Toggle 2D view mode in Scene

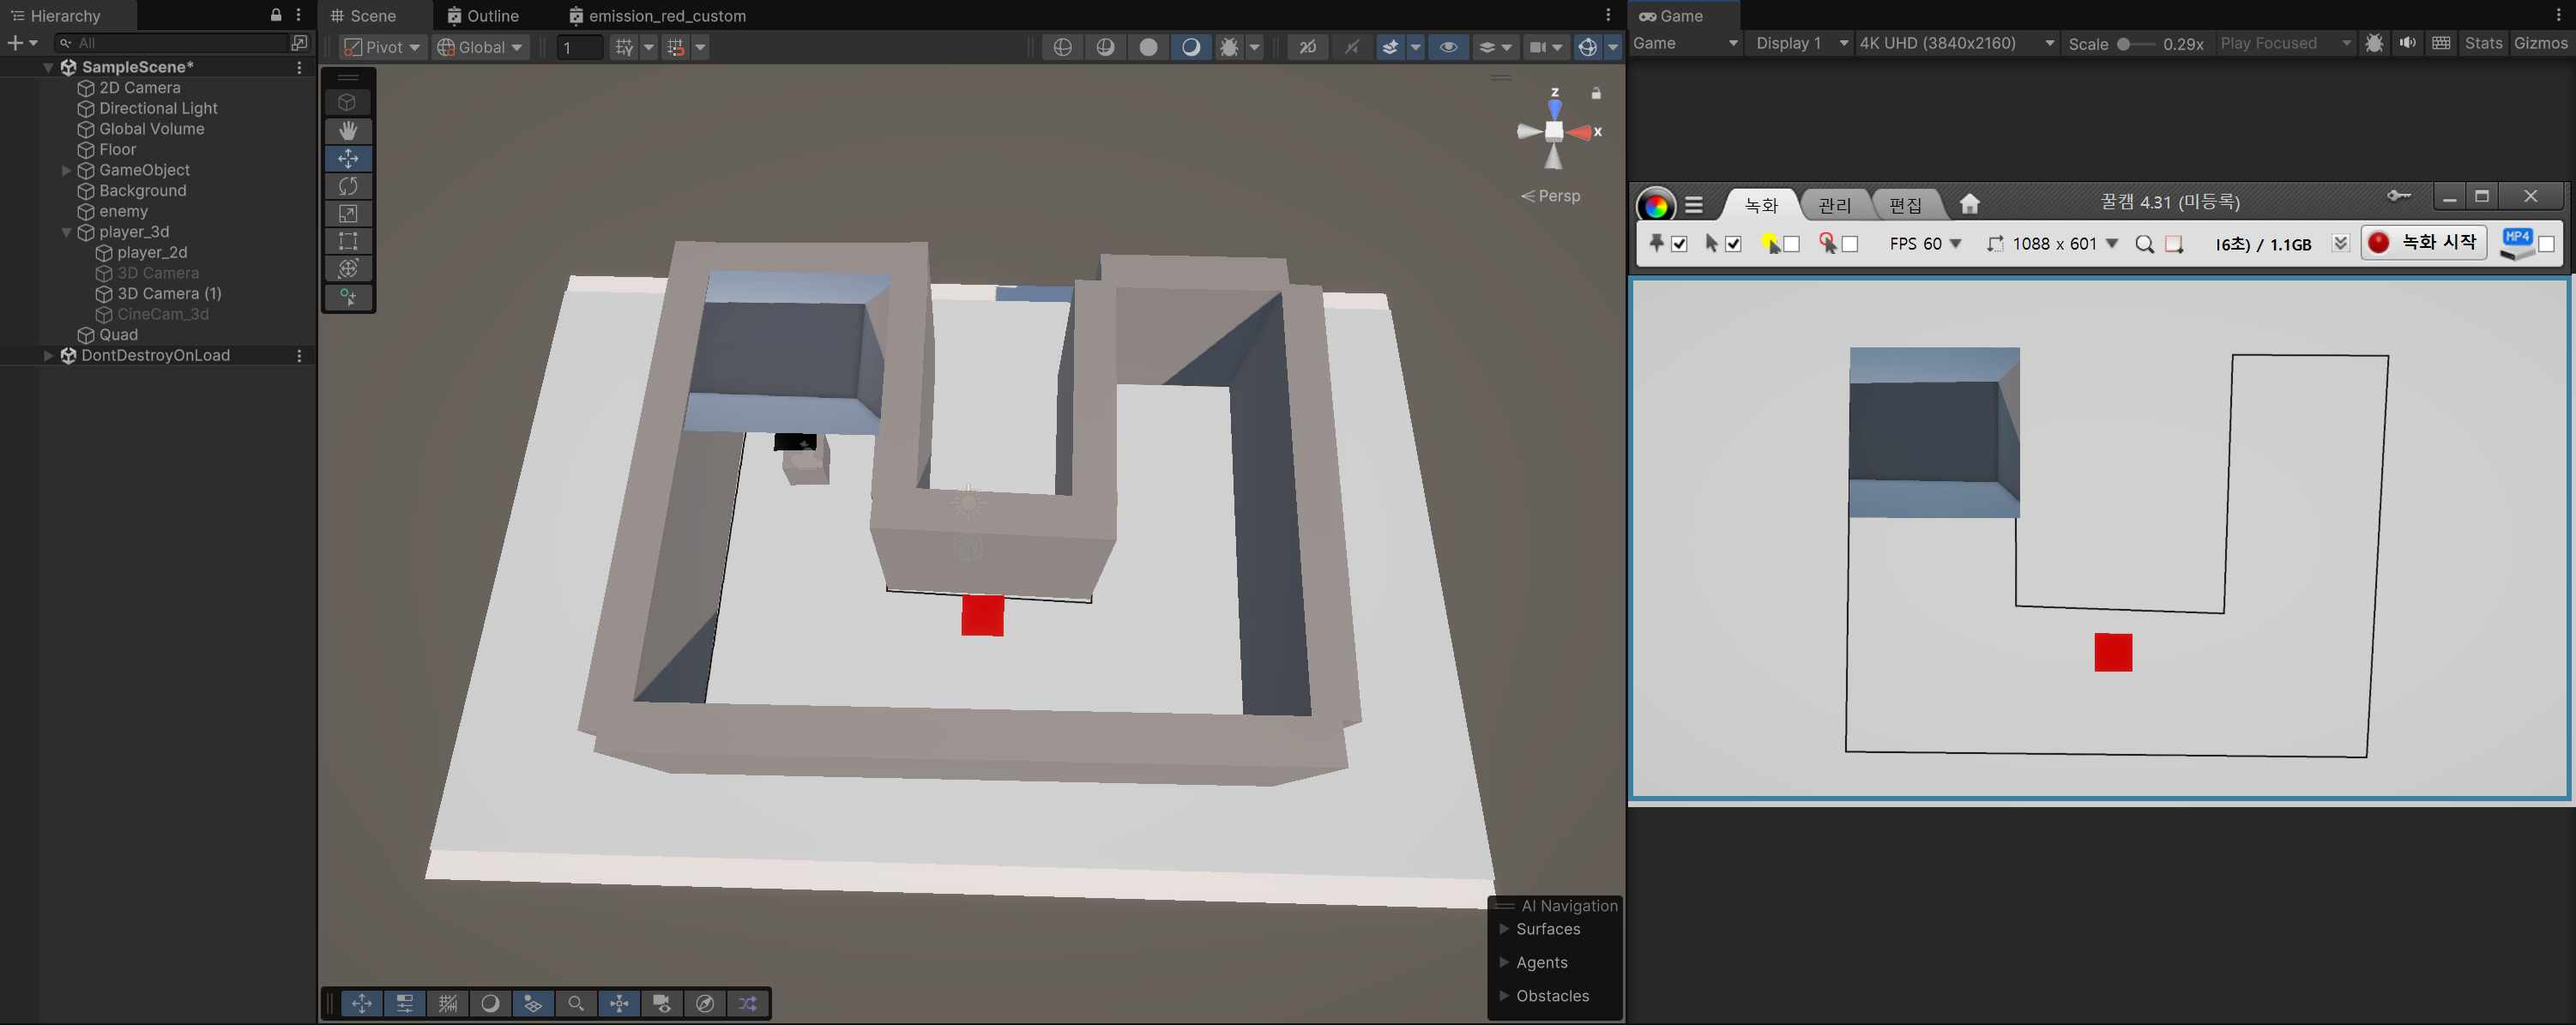(x=1307, y=47)
